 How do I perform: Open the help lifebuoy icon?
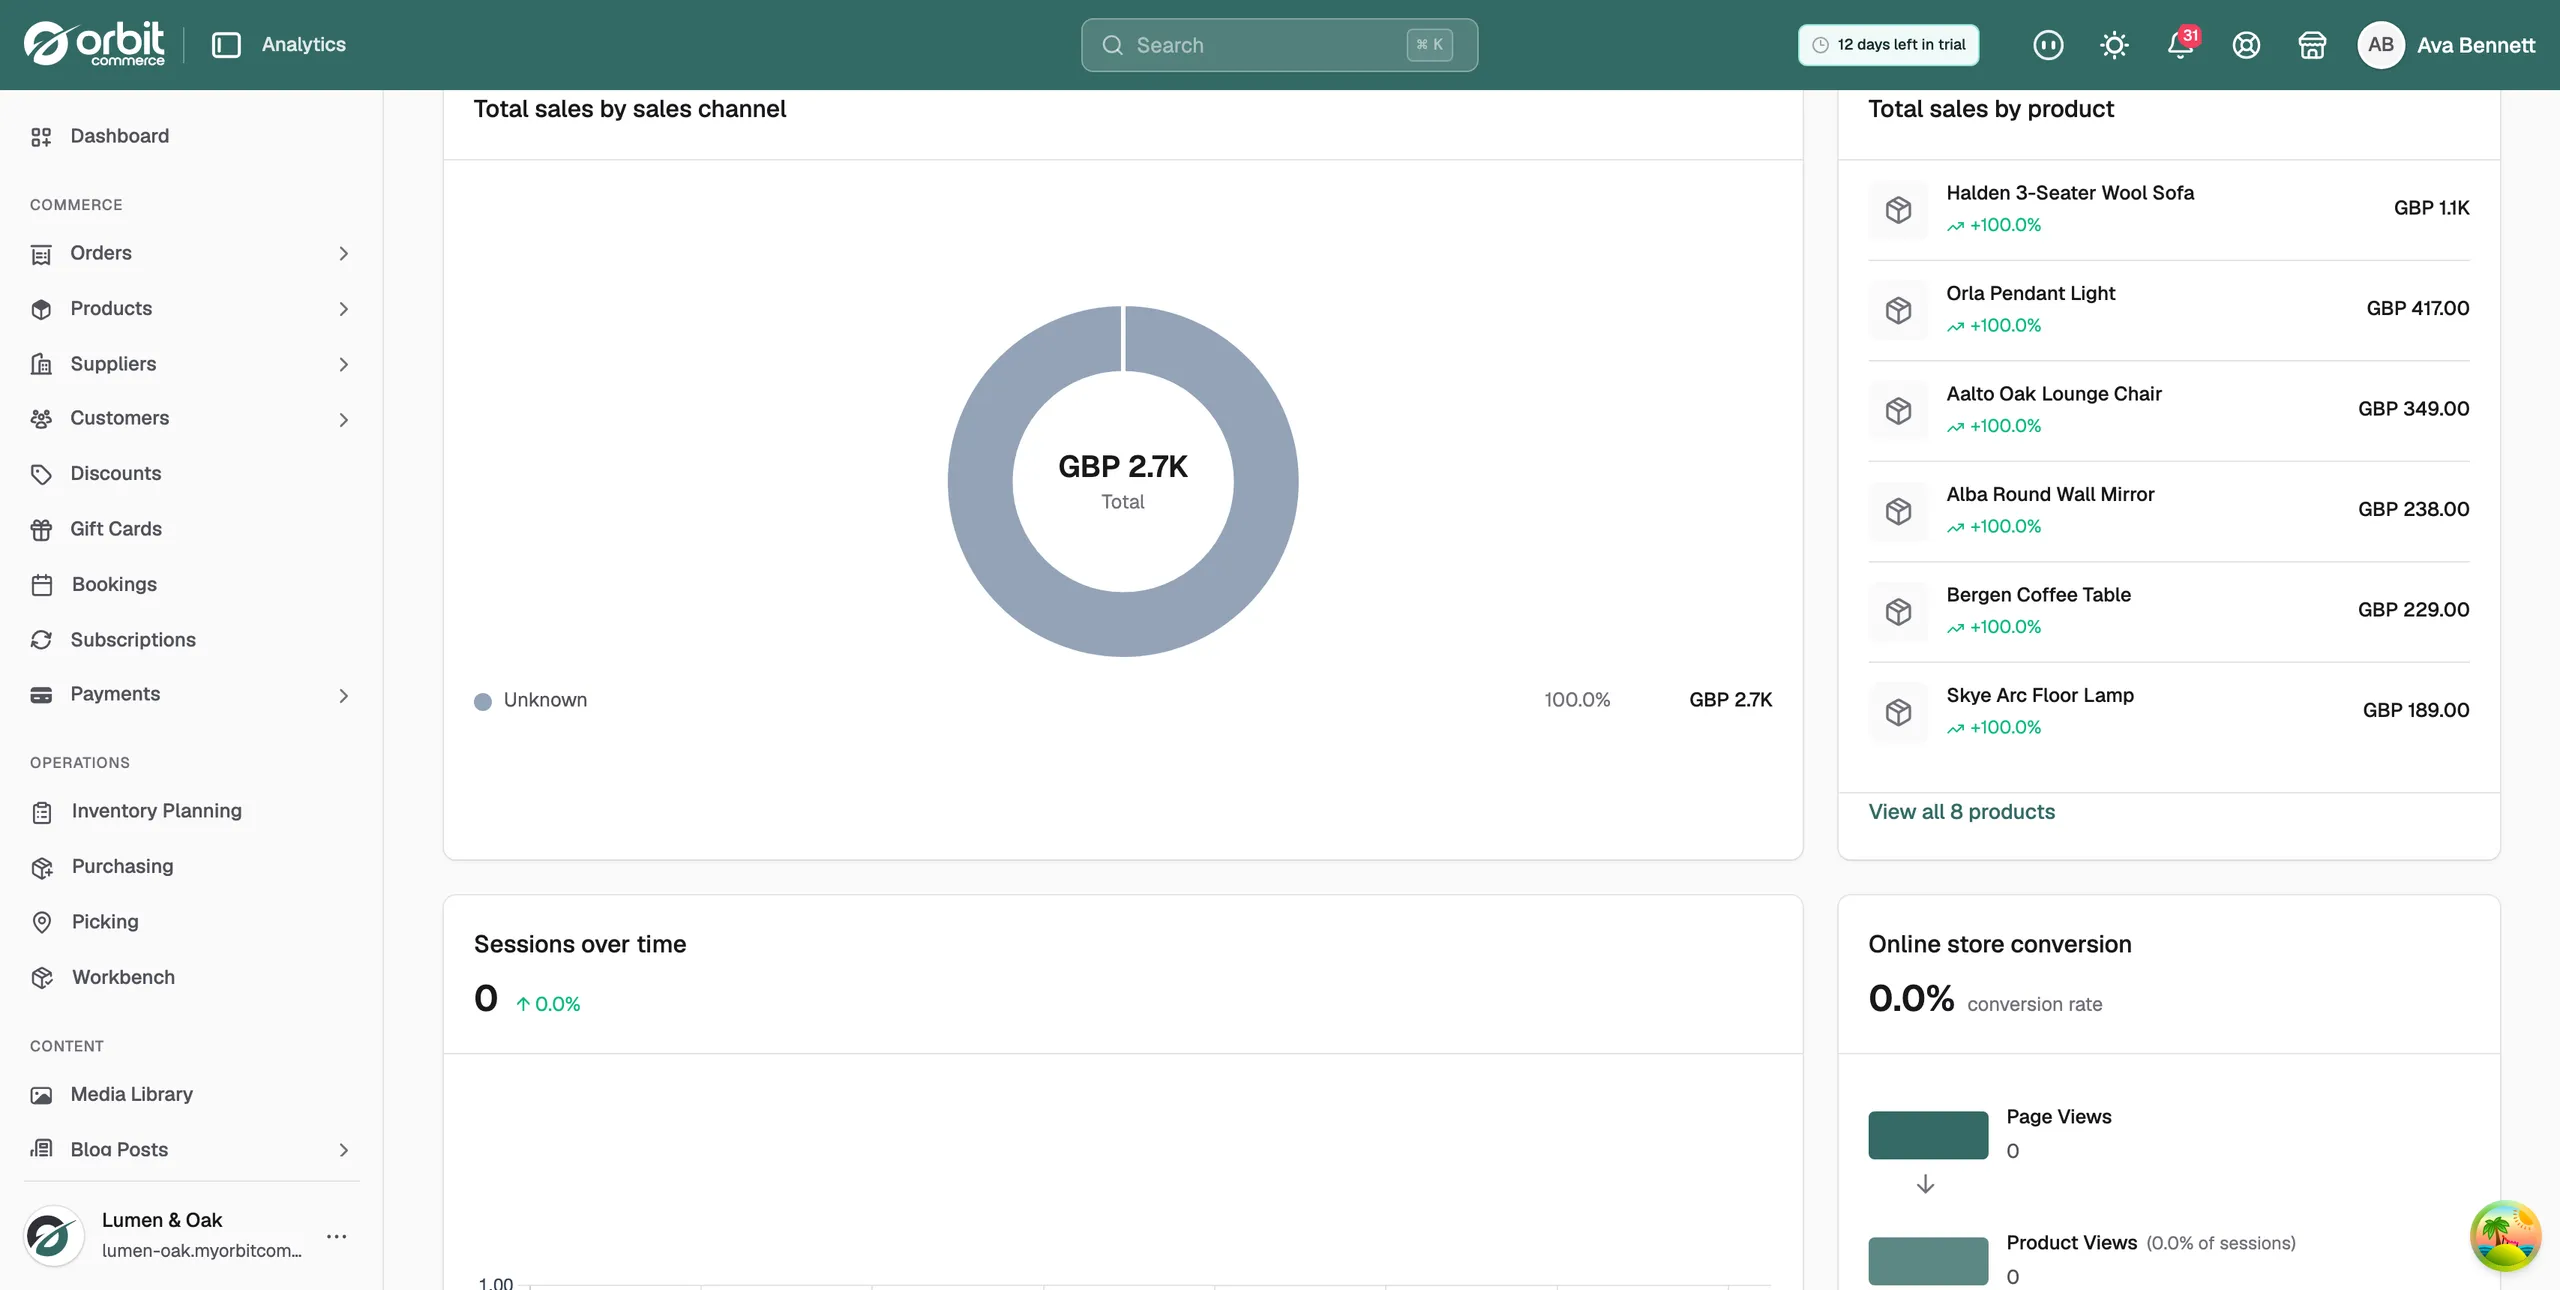point(2246,45)
